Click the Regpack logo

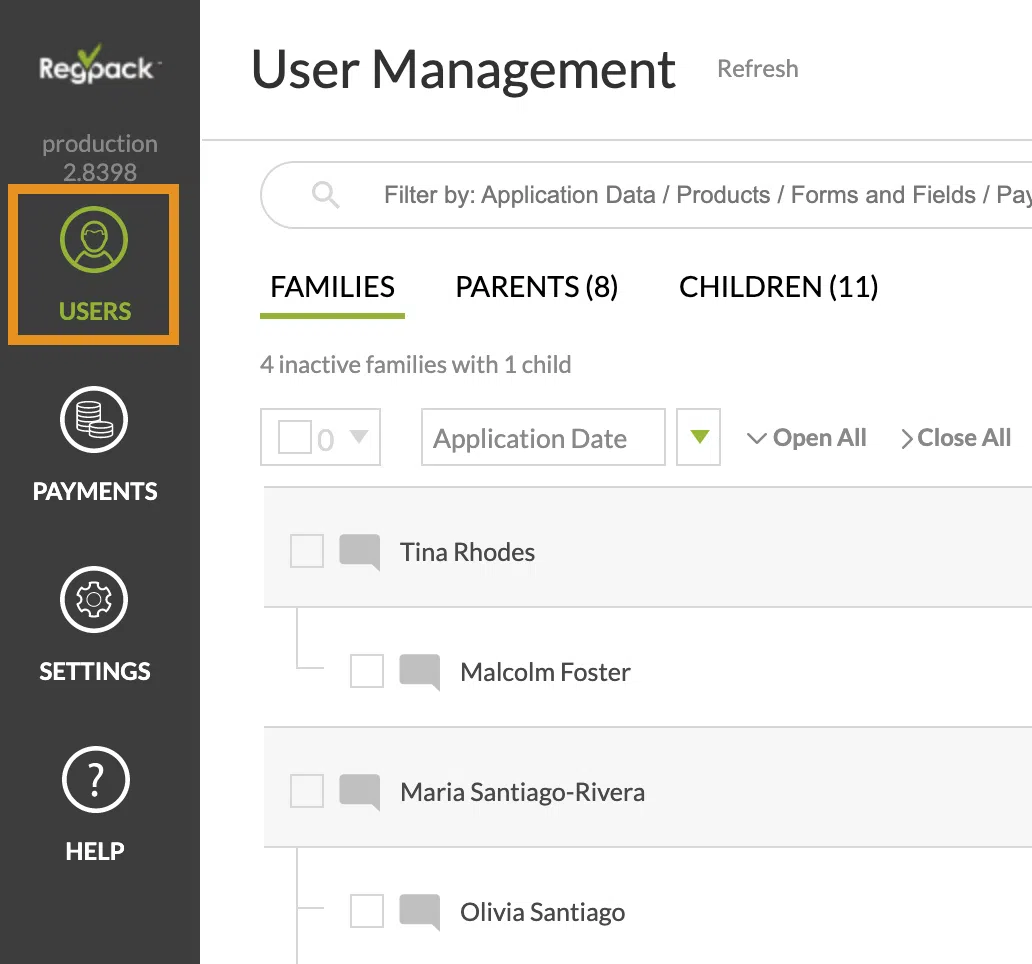pyautogui.click(x=98, y=66)
